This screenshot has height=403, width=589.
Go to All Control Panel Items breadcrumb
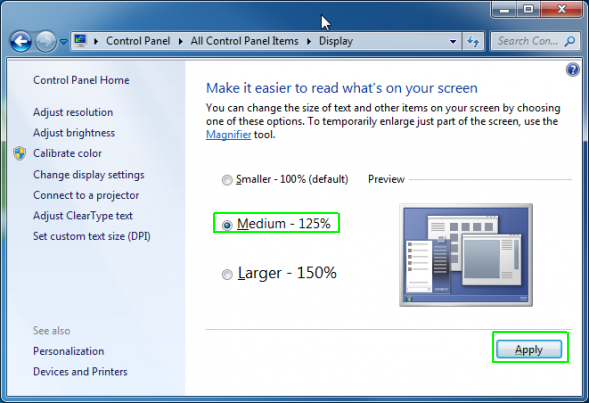pos(244,41)
